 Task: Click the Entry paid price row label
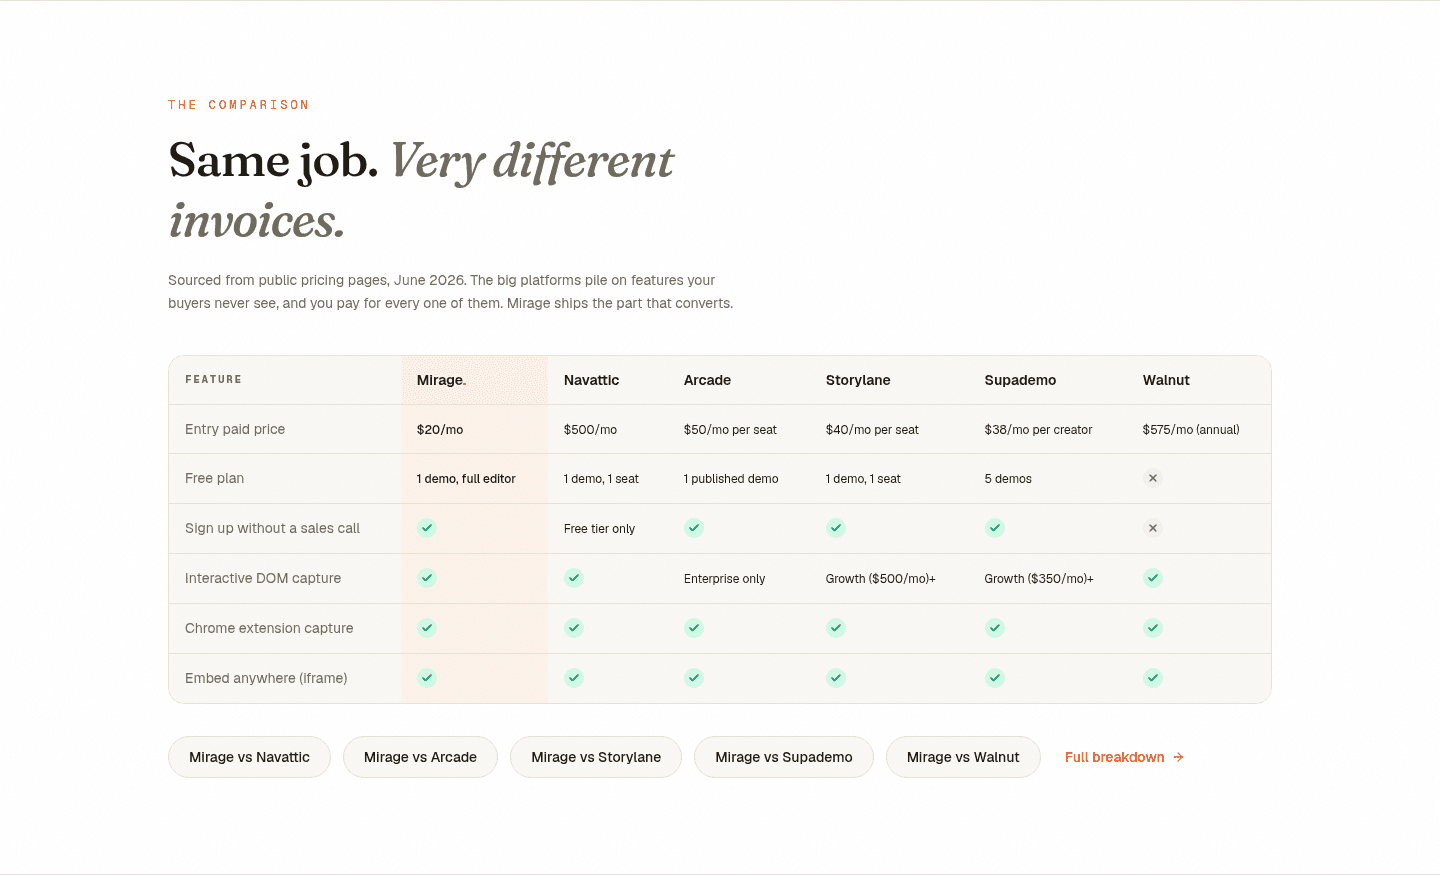point(235,429)
